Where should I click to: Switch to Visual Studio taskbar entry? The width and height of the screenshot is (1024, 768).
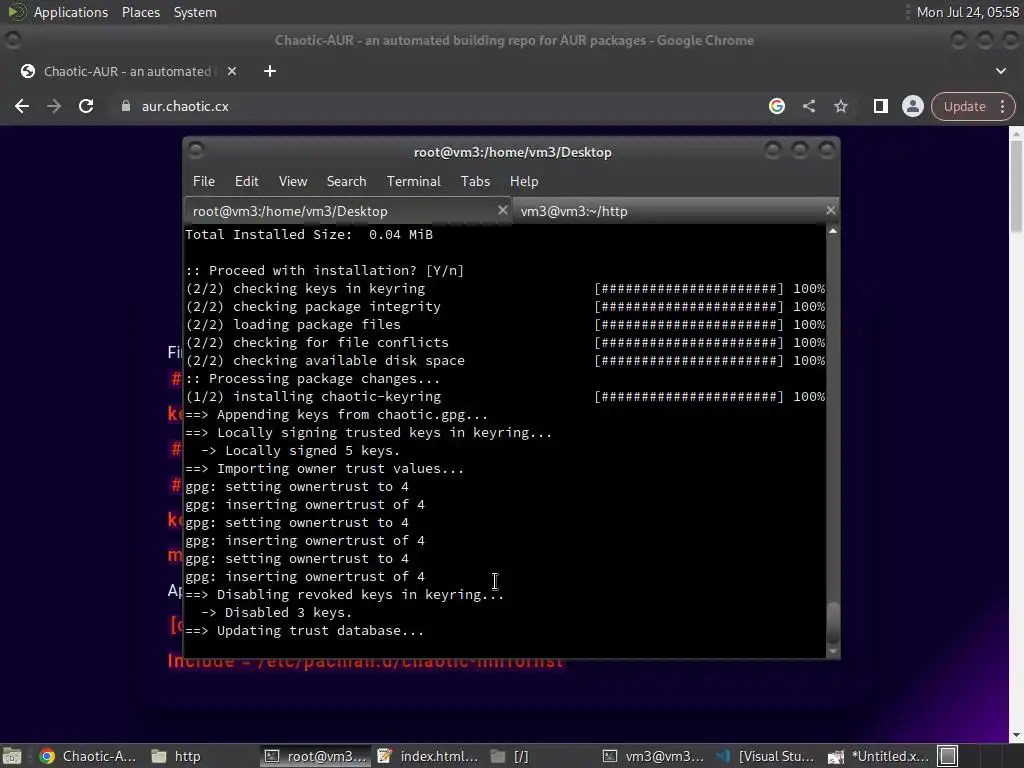(x=765, y=756)
